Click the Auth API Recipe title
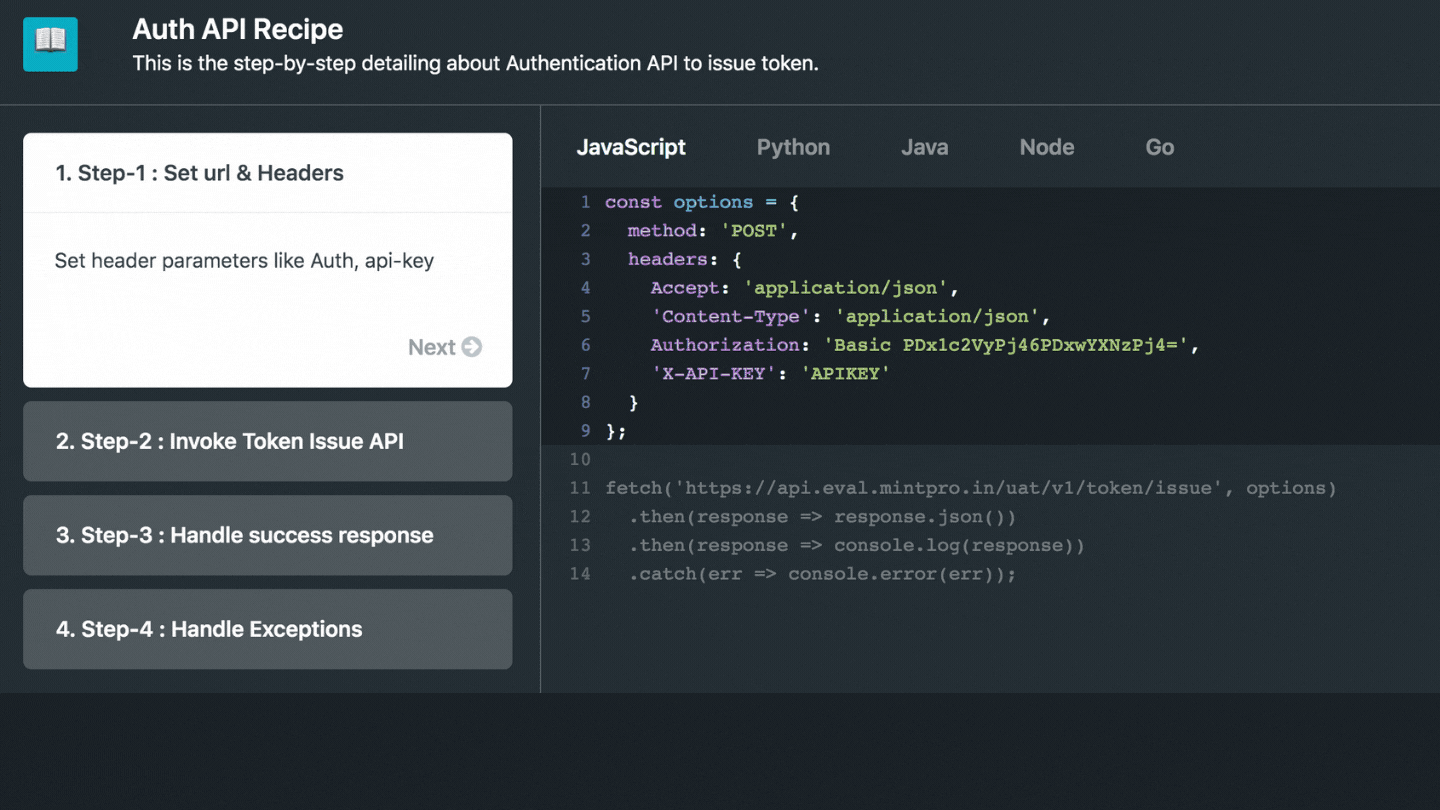The height and width of the screenshot is (810, 1440). pyautogui.click(x=238, y=29)
